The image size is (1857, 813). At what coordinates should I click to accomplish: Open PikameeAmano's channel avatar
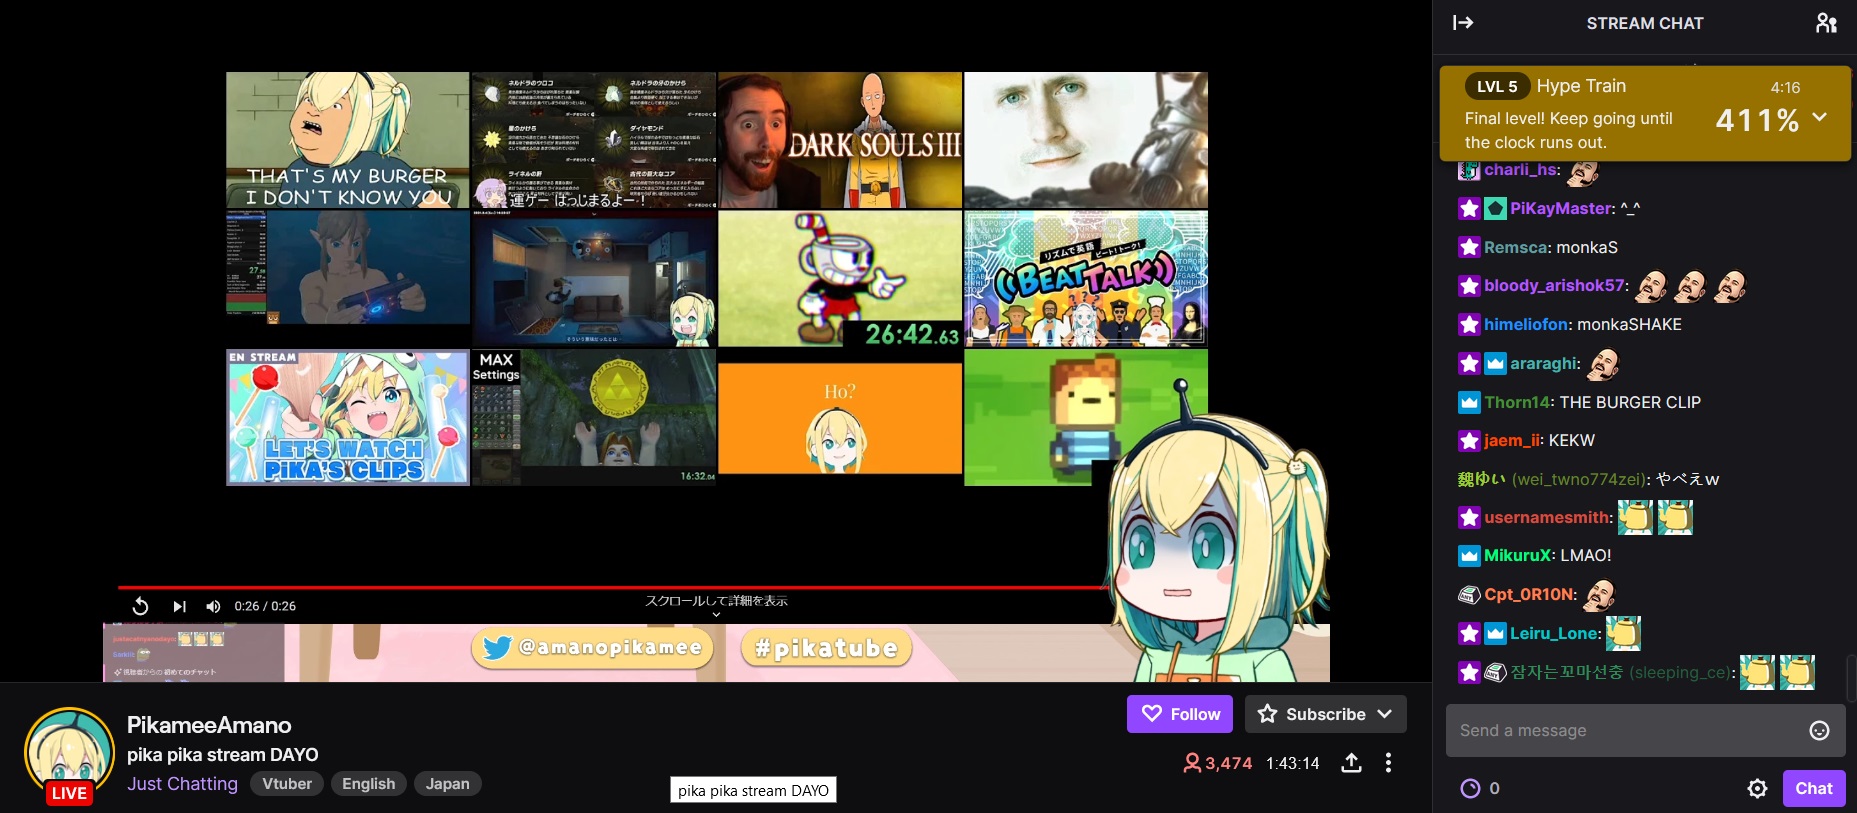coord(69,754)
